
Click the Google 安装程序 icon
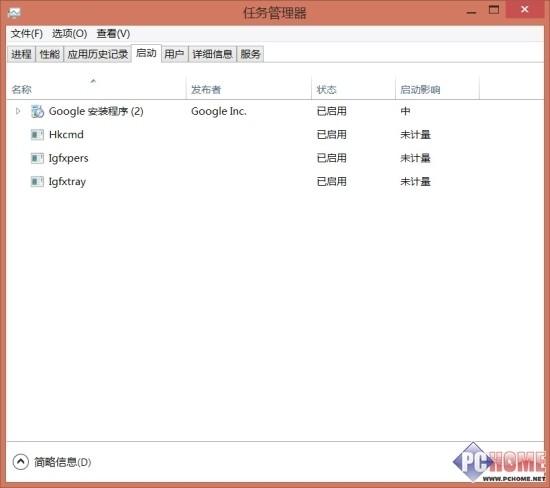37,112
